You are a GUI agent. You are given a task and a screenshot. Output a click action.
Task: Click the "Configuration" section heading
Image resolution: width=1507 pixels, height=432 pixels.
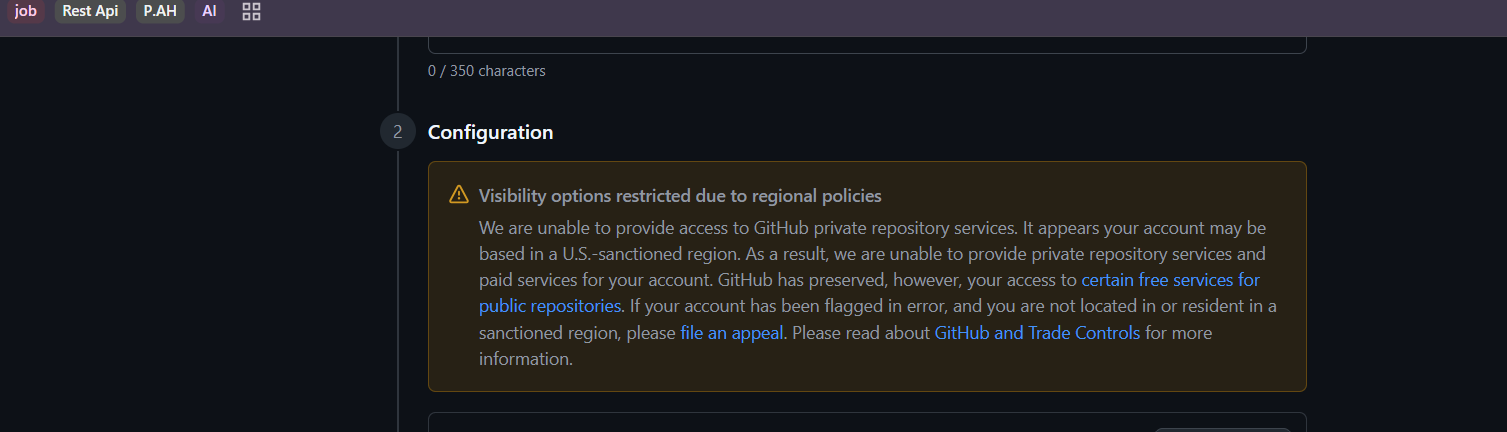click(x=490, y=132)
